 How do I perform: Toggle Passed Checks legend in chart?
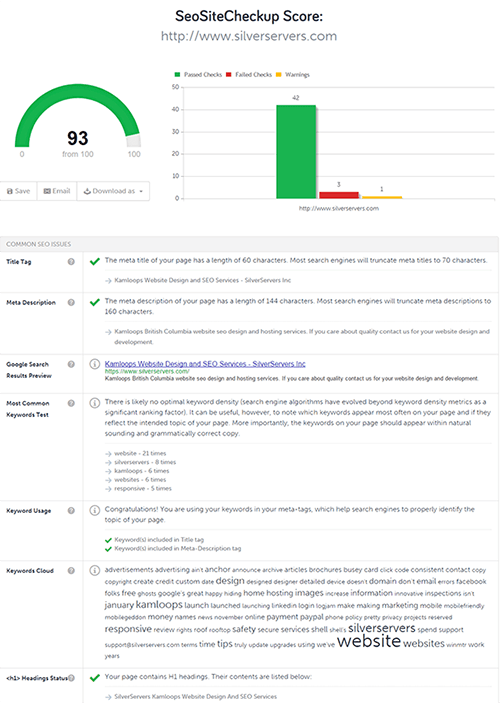point(198,74)
